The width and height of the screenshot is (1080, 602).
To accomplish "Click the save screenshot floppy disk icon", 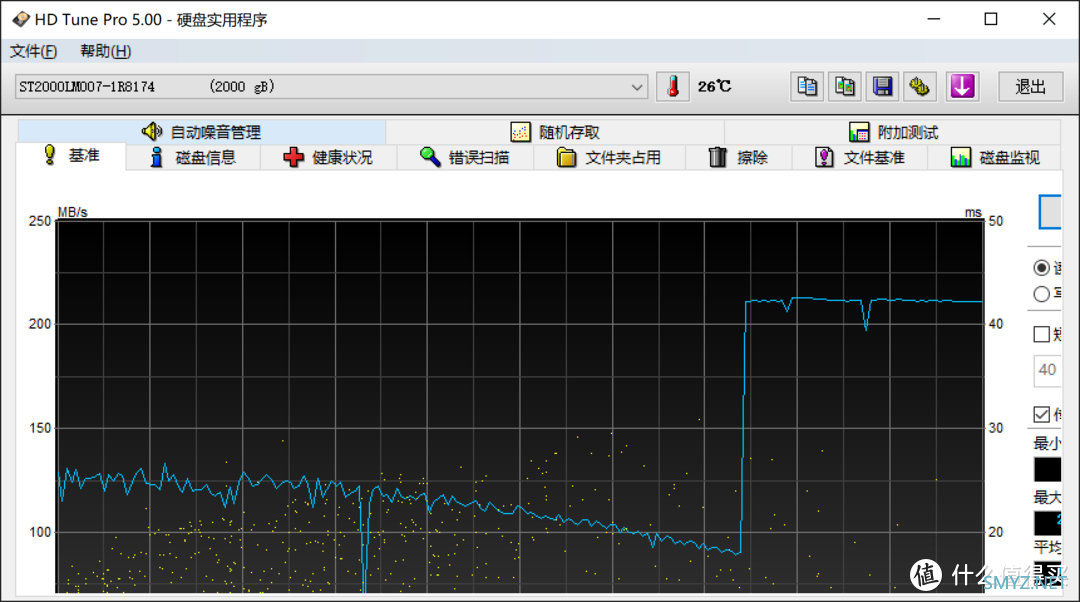I will point(882,87).
